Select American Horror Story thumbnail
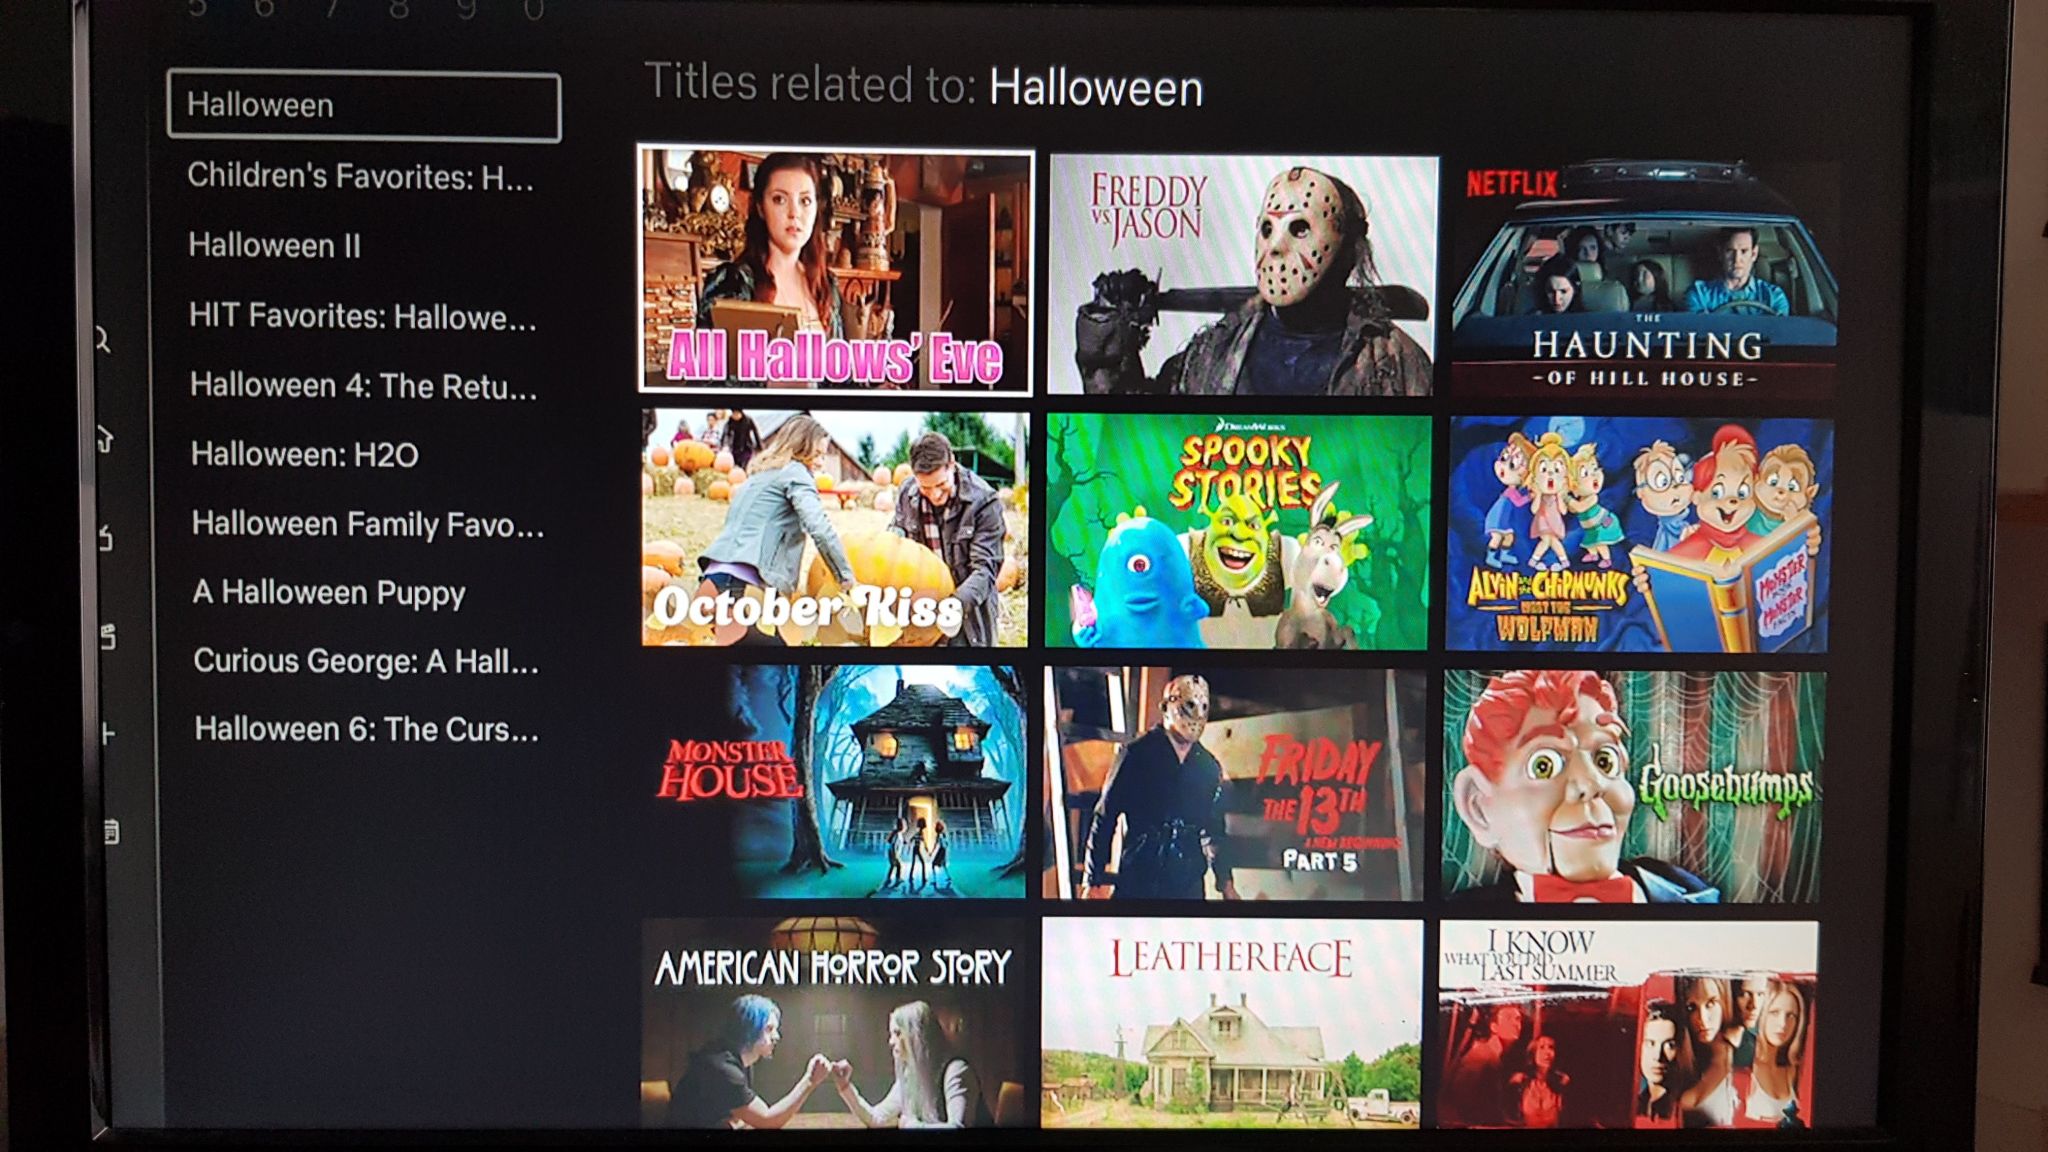Image resolution: width=2048 pixels, height=1152 pixels. point(832,1024)
